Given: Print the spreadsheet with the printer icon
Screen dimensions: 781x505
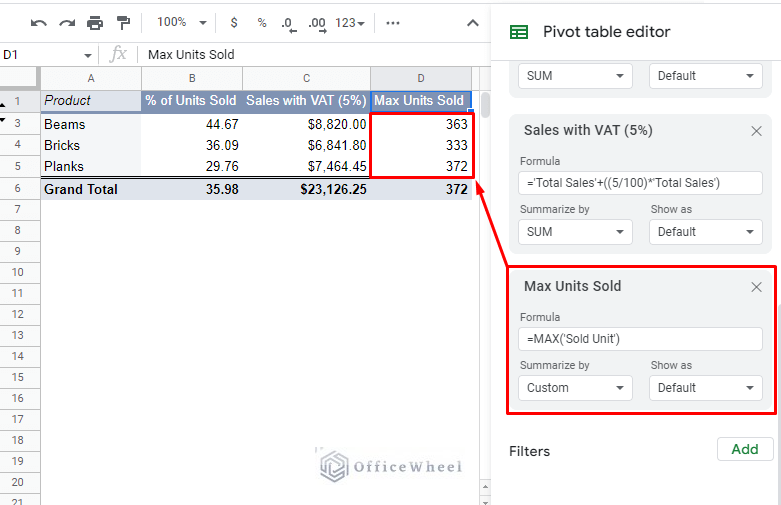Looking at the screenshot, I should [95, 22].
